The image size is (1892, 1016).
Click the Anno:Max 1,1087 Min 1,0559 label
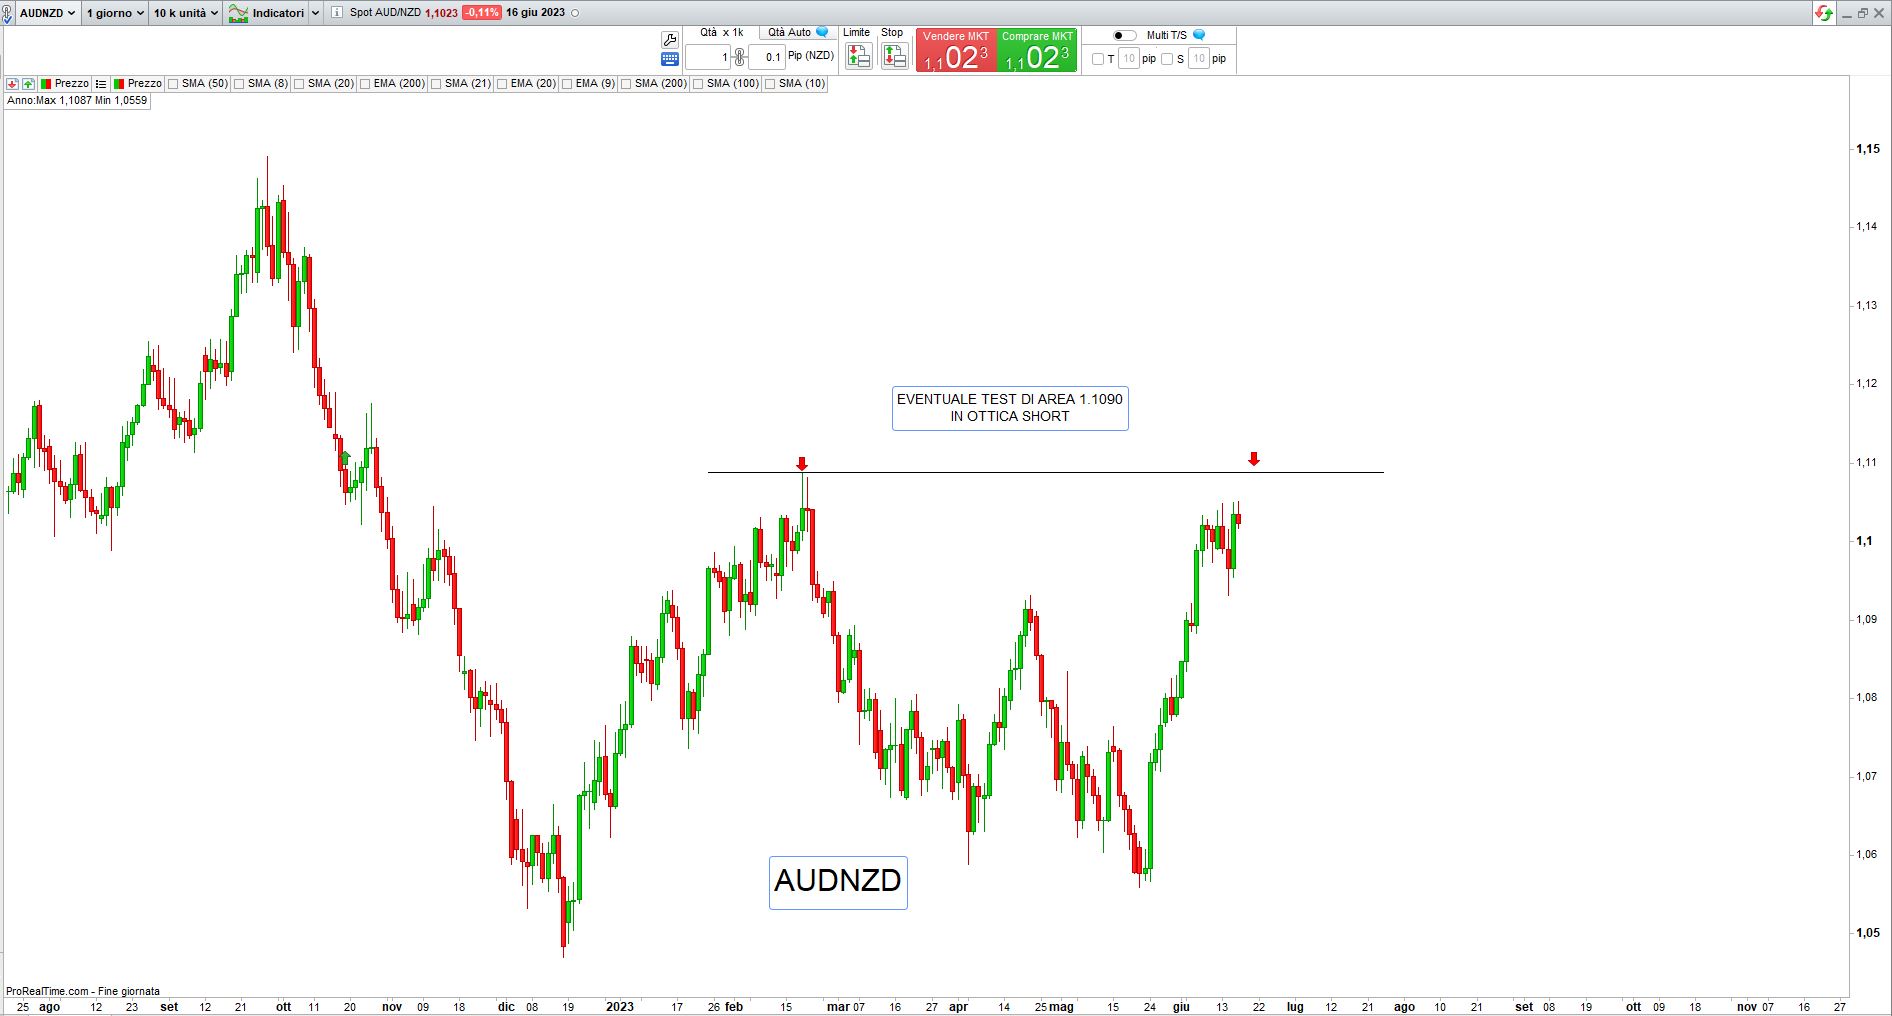pyautogui.click(x=77, y=100)
